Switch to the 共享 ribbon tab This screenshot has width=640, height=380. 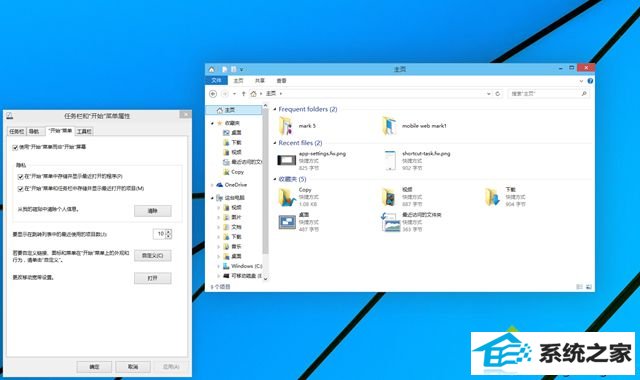click(x=260, y=81)
